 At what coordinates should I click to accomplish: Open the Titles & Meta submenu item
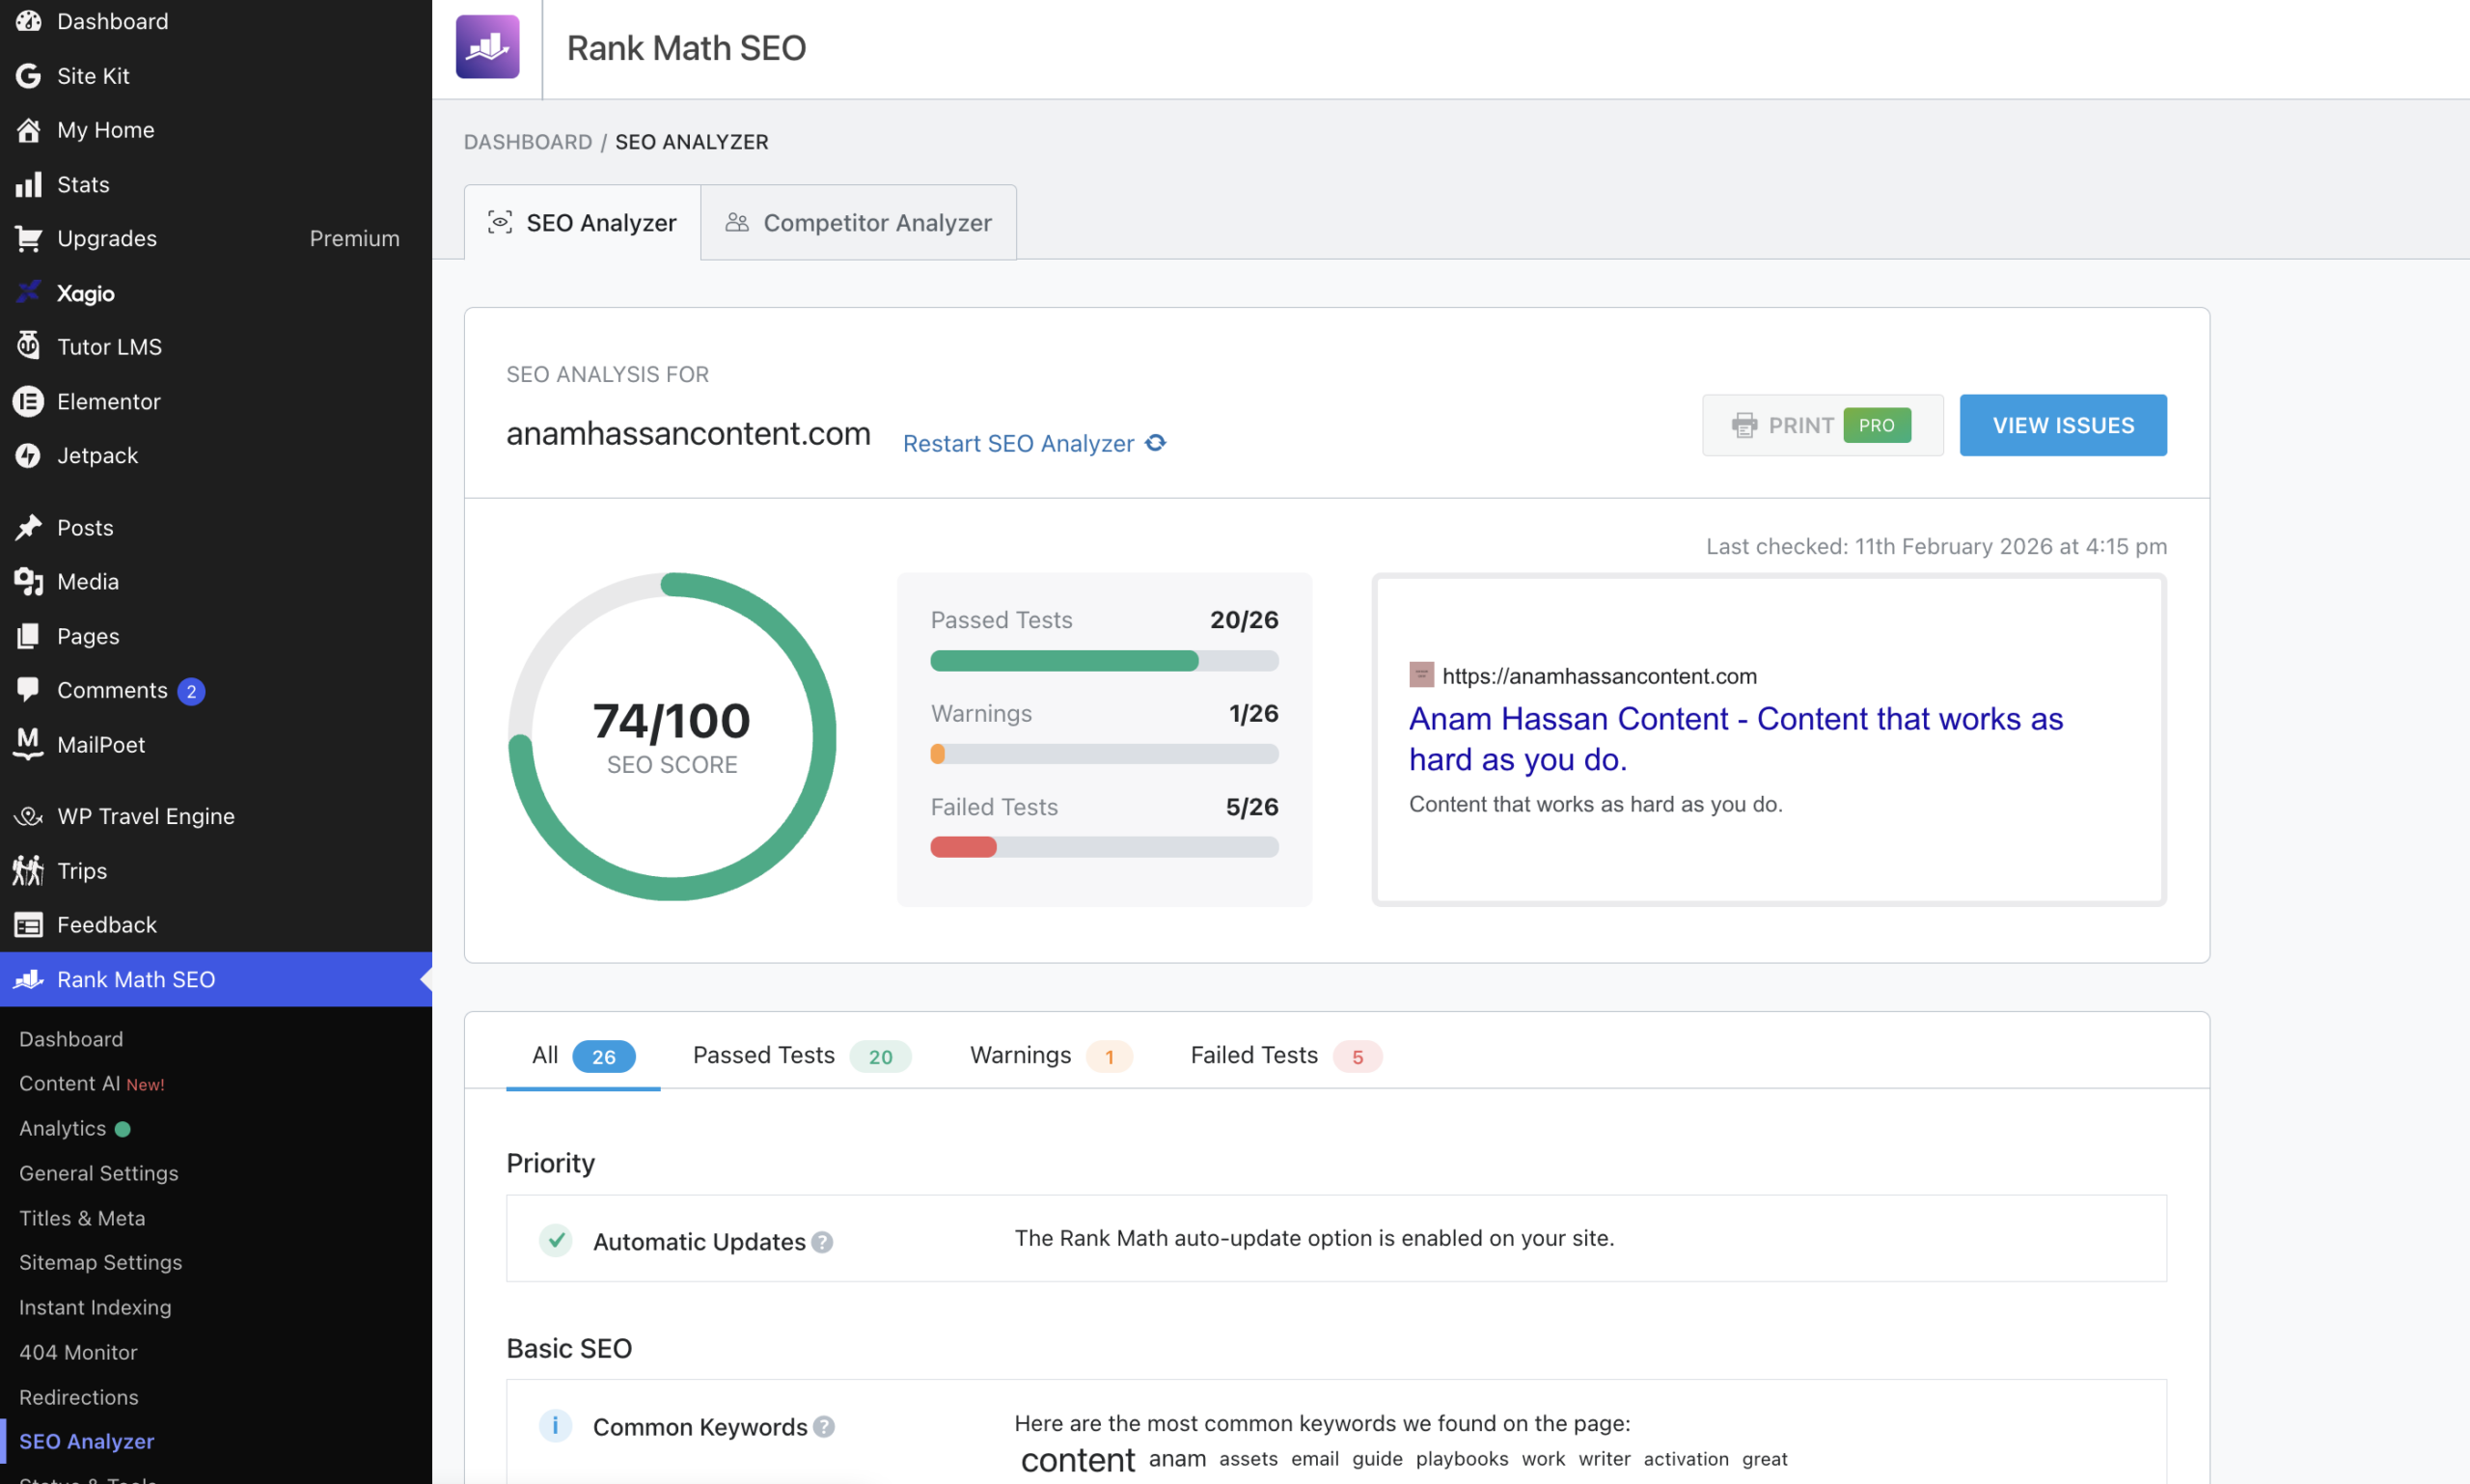(x=82, y=1217)
